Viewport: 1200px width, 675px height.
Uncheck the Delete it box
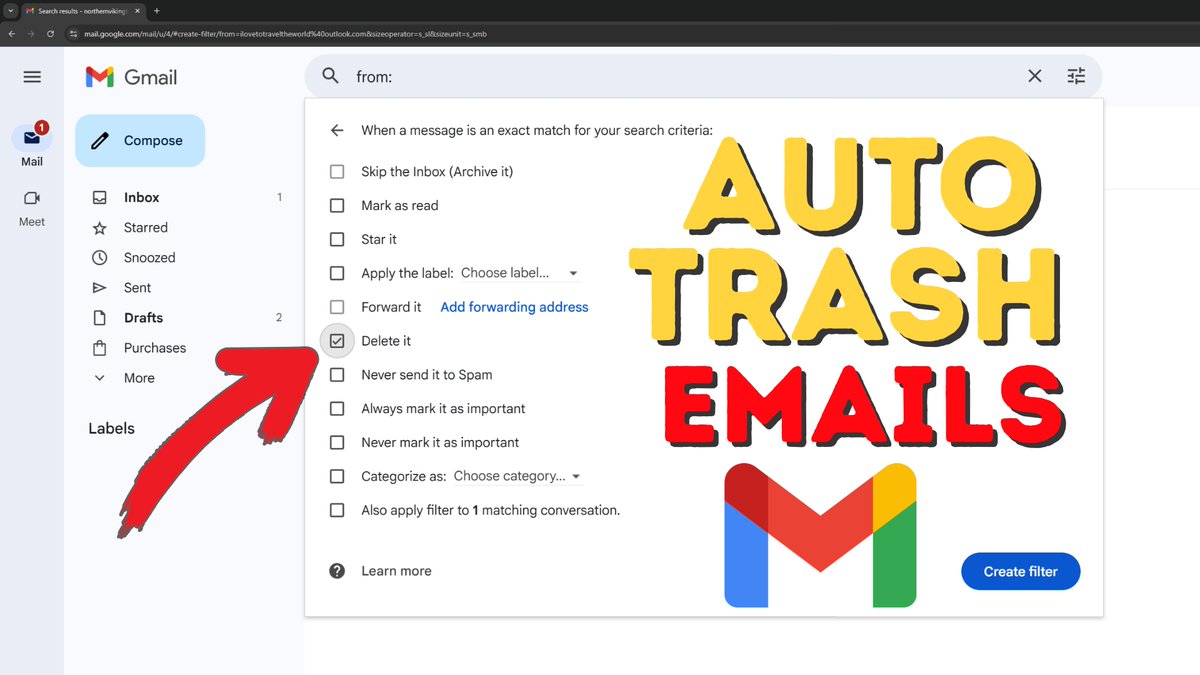[337, 341]
